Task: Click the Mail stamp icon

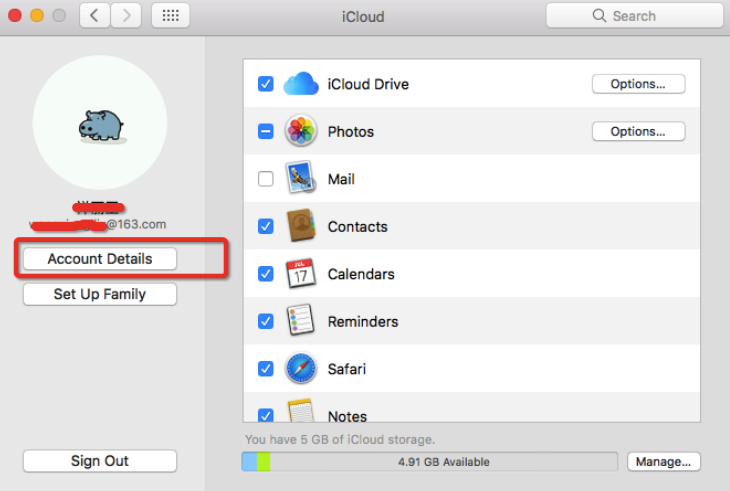Action: [x=300, y=178]
